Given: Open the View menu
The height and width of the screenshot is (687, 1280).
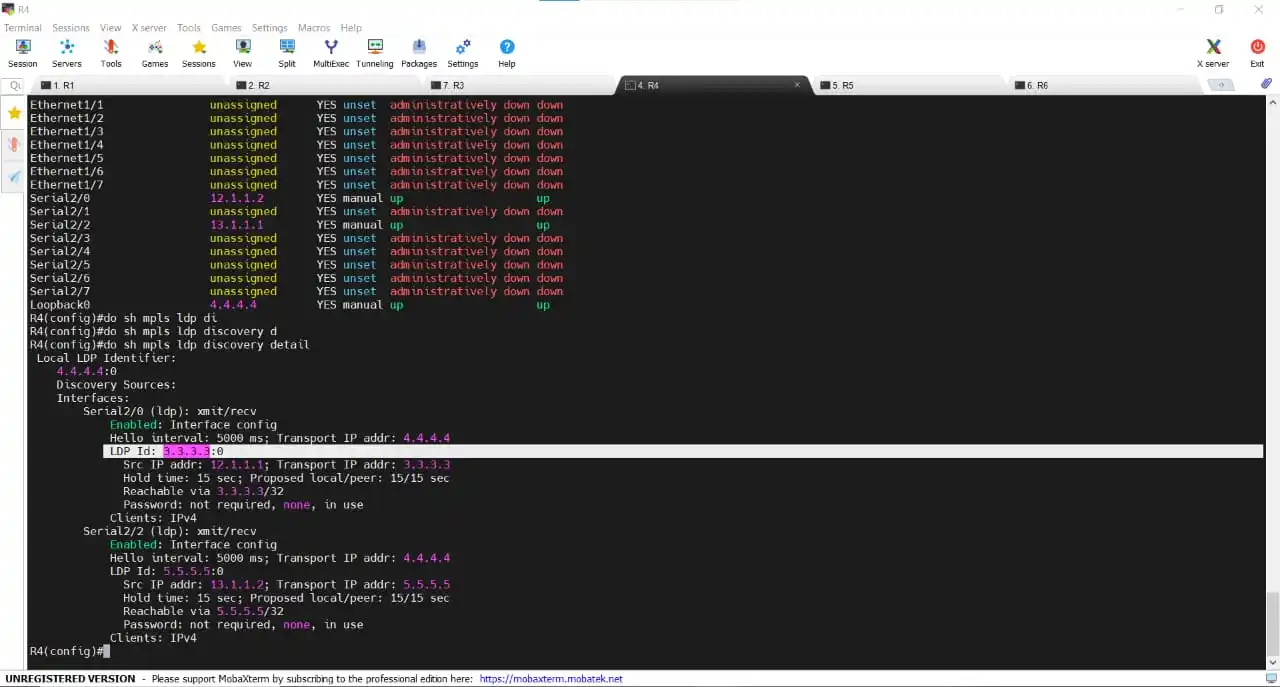Looking at the screenshot, I should [x=111, y=28].
